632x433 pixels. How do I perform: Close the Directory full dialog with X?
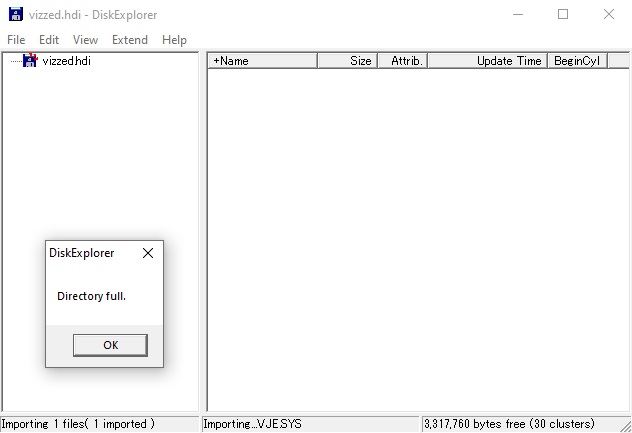148,253
